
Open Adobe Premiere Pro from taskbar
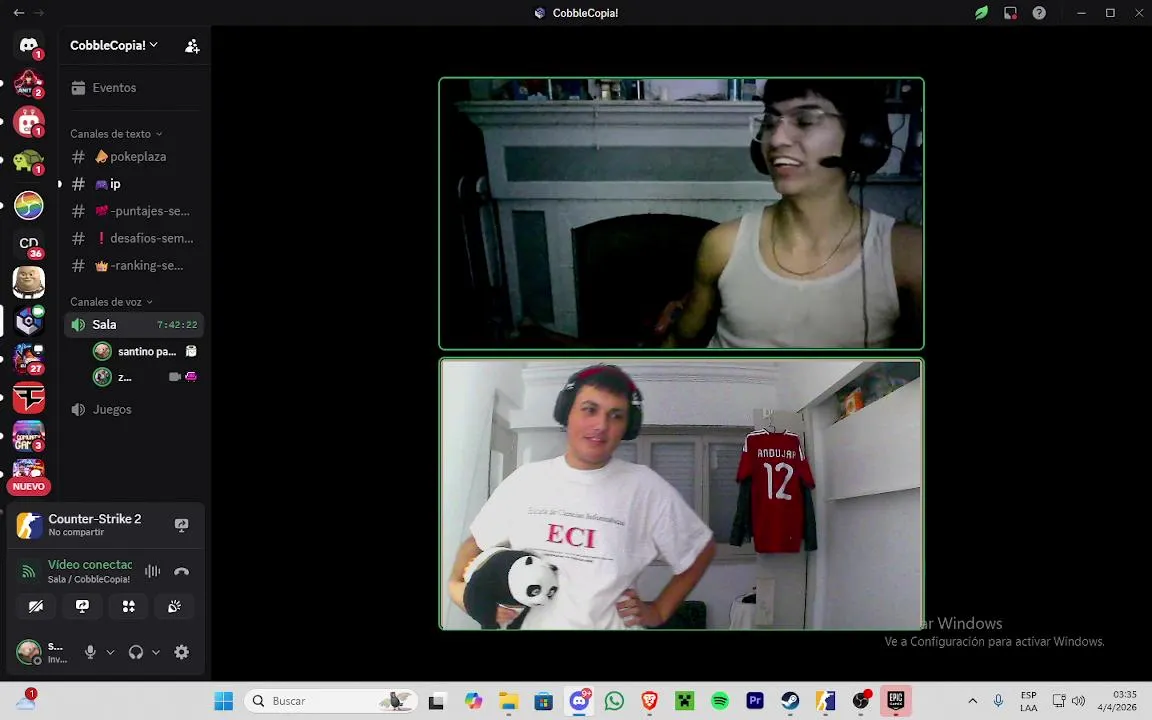(x=755, y=701)
